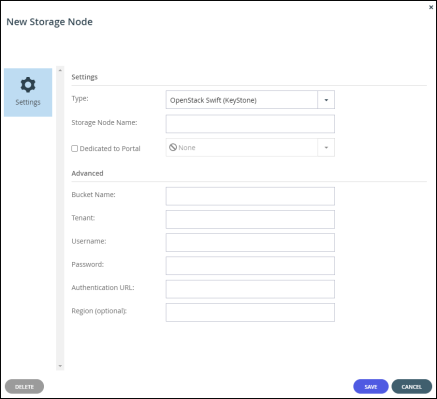The height and width of the screenshot is (399, 437).
Task: Click the Username text box
Action: [x=250, y=242]
